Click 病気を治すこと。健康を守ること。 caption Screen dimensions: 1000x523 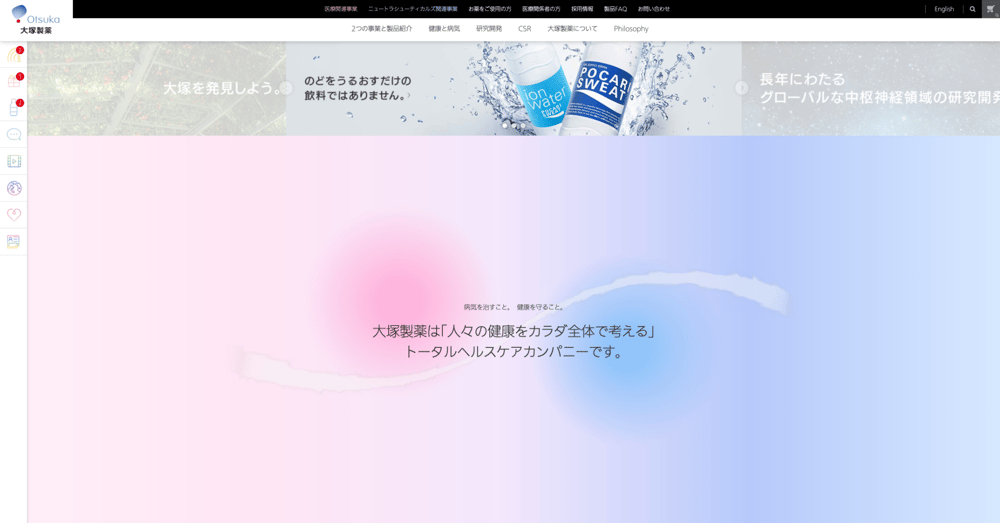tap(514, 307)
